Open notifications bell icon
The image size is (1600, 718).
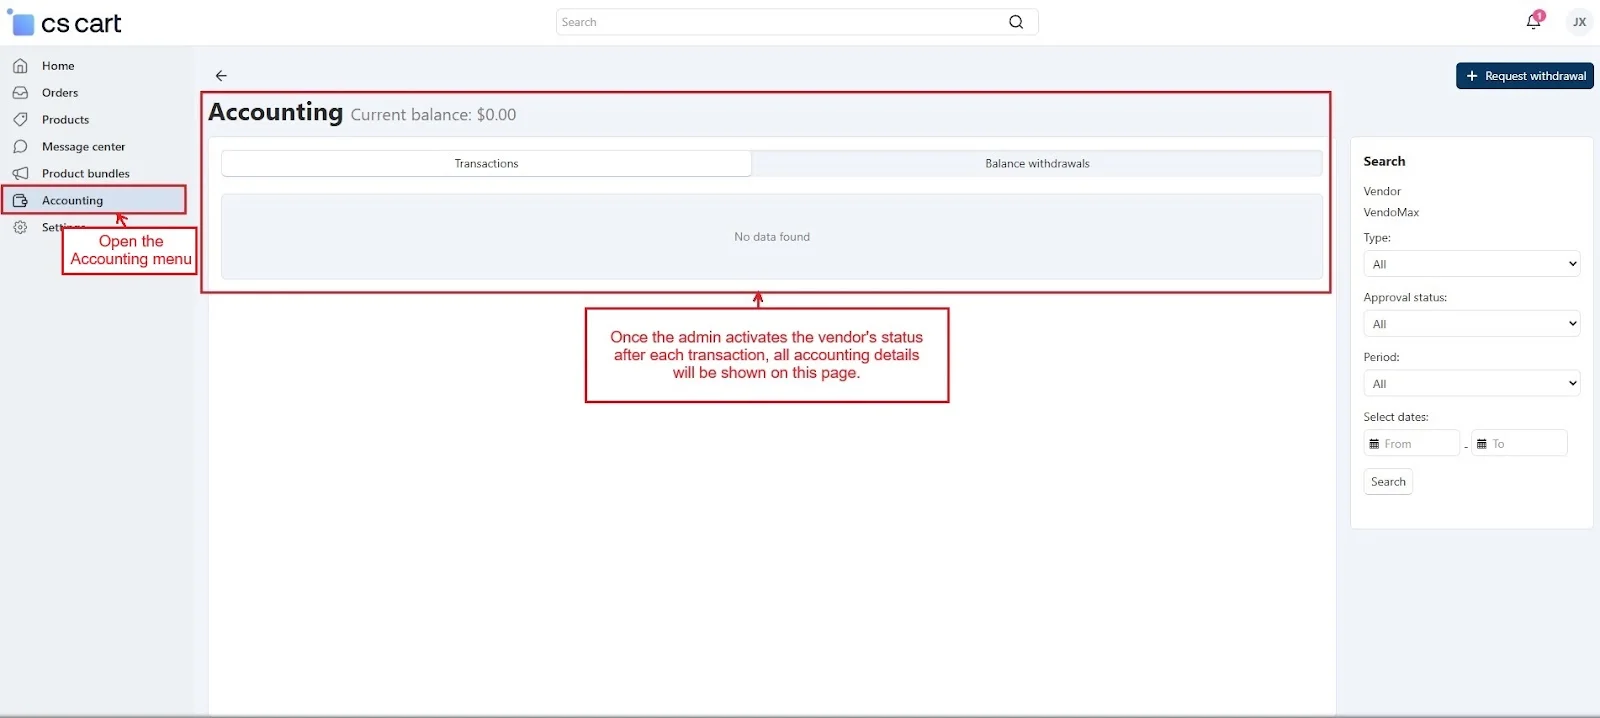coord(1534,21)
